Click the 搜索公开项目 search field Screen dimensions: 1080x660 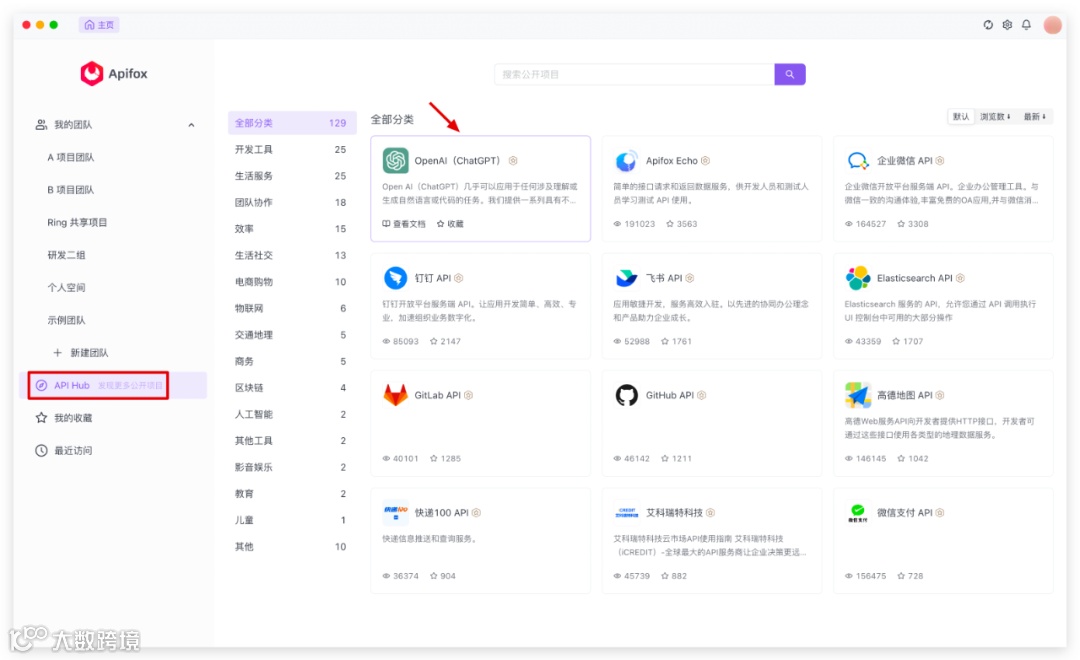(634, 74)
